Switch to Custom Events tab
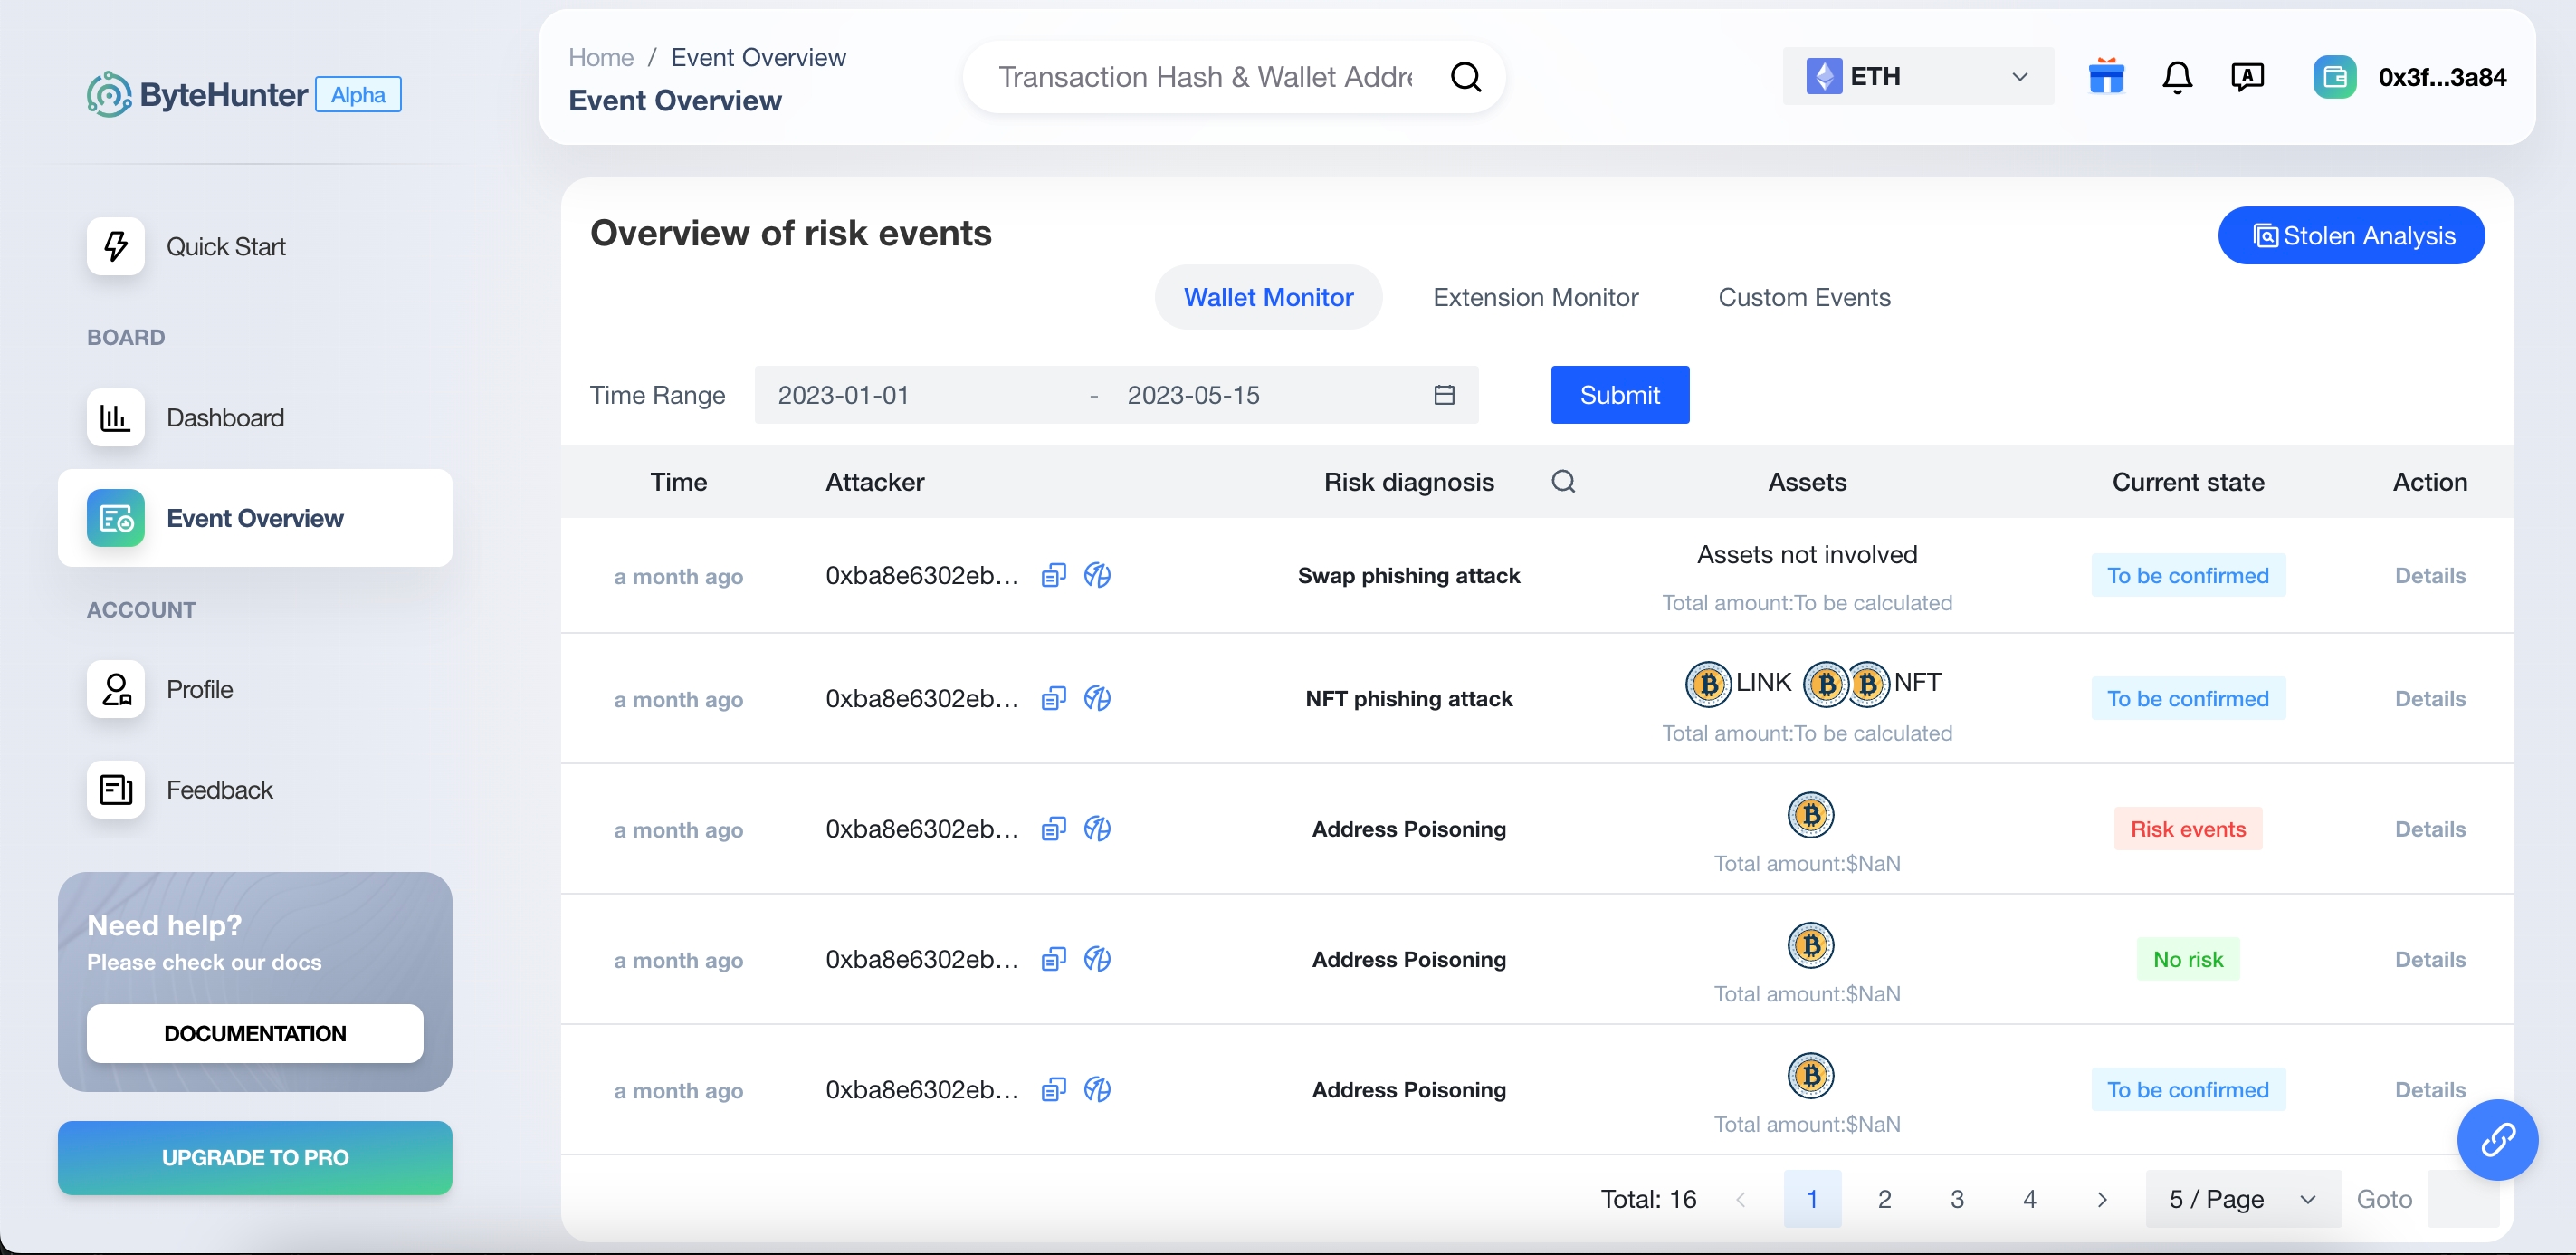 (1804, 297)
